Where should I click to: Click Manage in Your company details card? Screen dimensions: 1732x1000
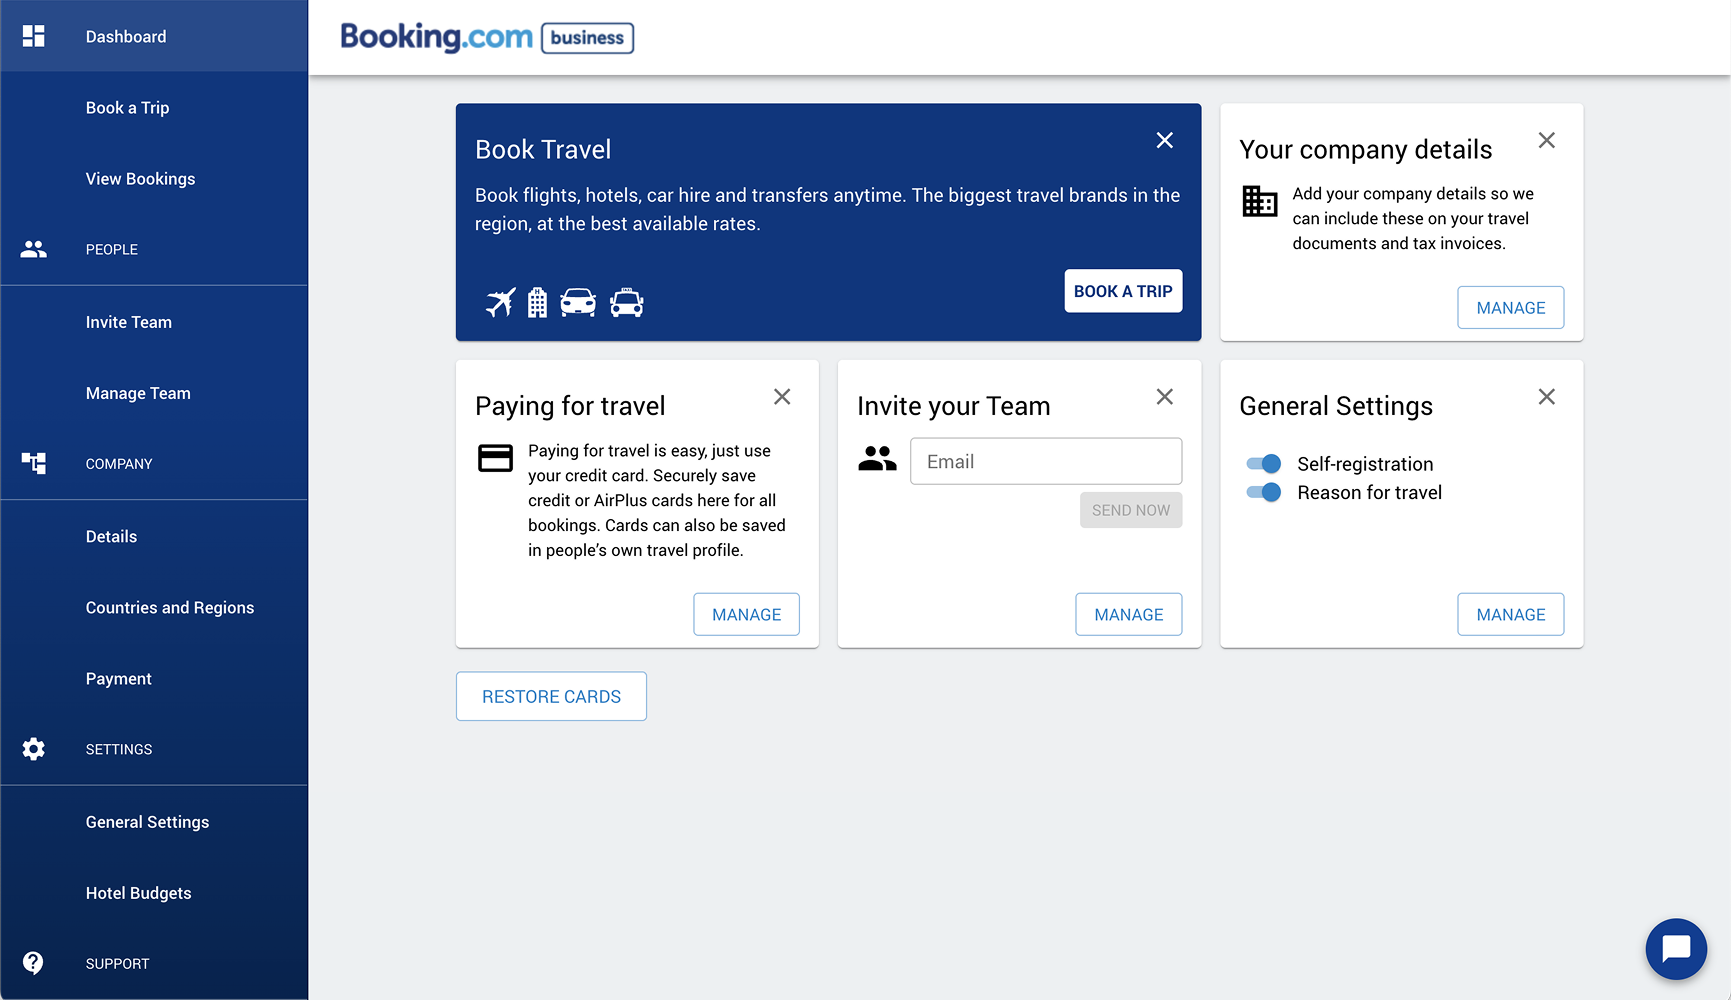1510,308
